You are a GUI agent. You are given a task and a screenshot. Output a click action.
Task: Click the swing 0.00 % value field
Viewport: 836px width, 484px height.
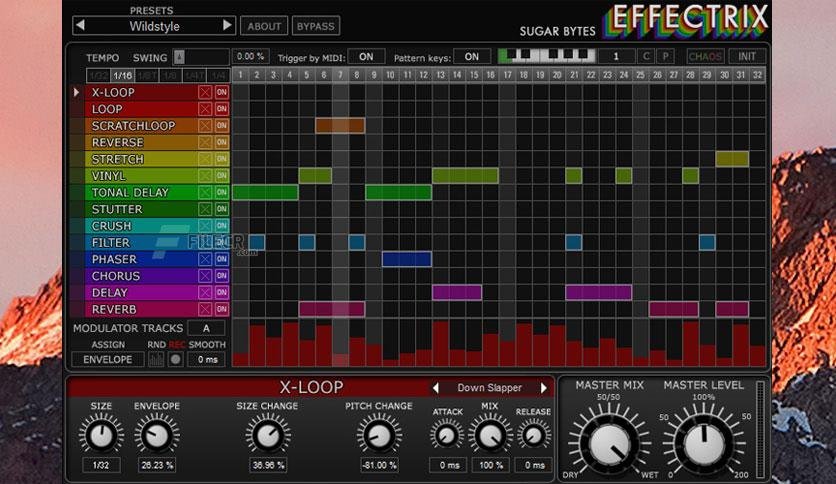(x=251, y=57)
